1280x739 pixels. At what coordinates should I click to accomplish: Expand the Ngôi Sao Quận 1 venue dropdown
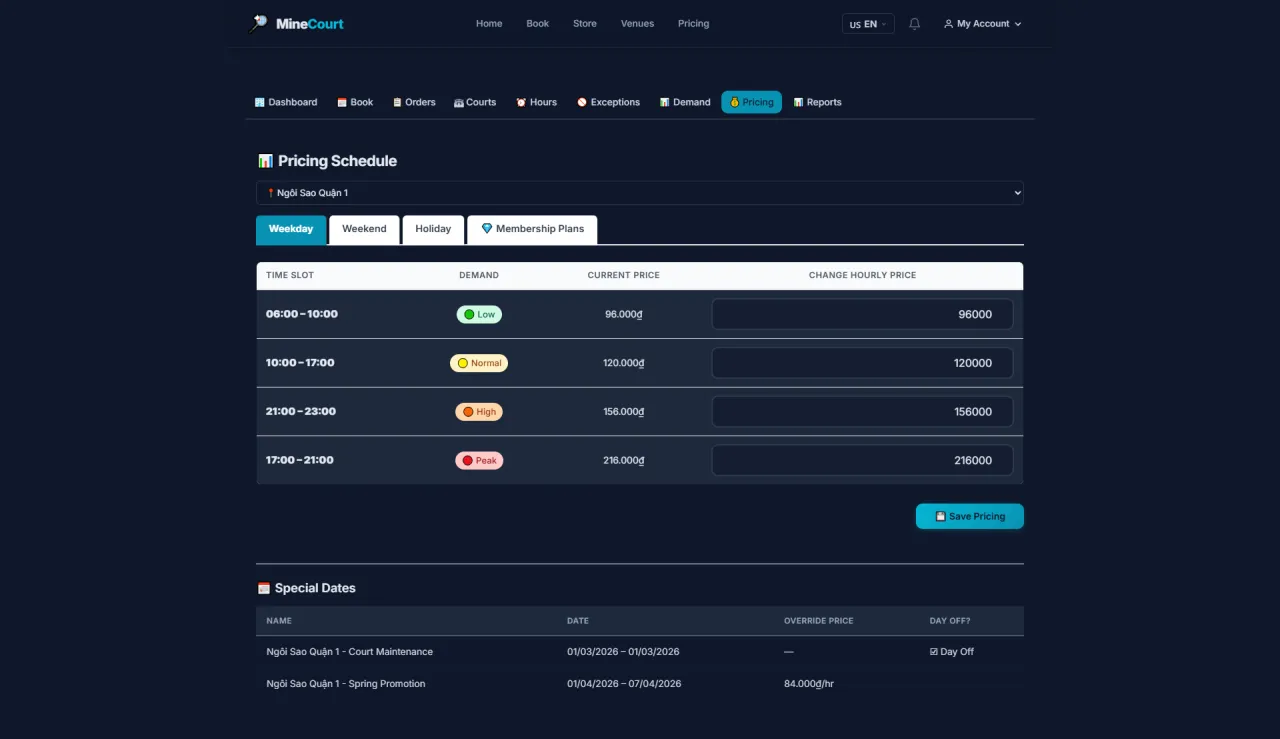640,193
